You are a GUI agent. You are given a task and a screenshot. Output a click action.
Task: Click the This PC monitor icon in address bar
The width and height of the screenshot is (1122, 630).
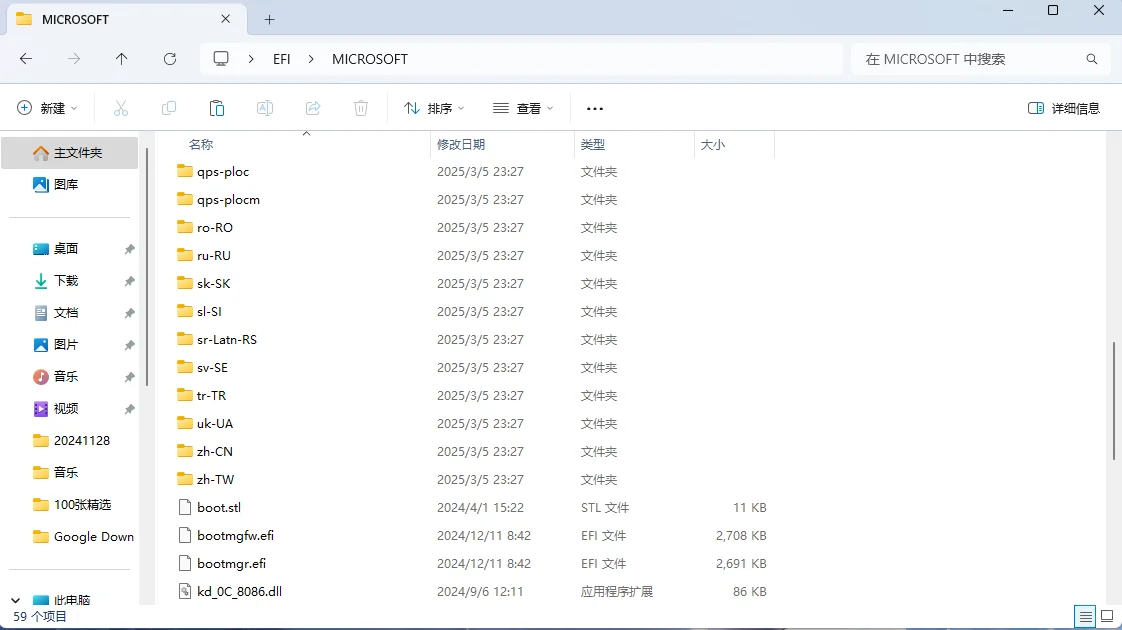[x=221, y=59]
